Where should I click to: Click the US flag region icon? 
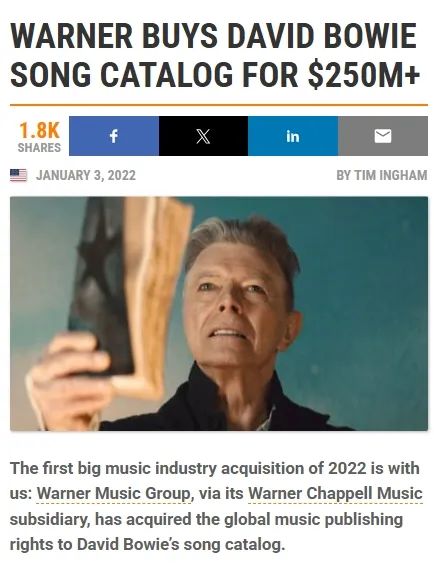point(18,175)
